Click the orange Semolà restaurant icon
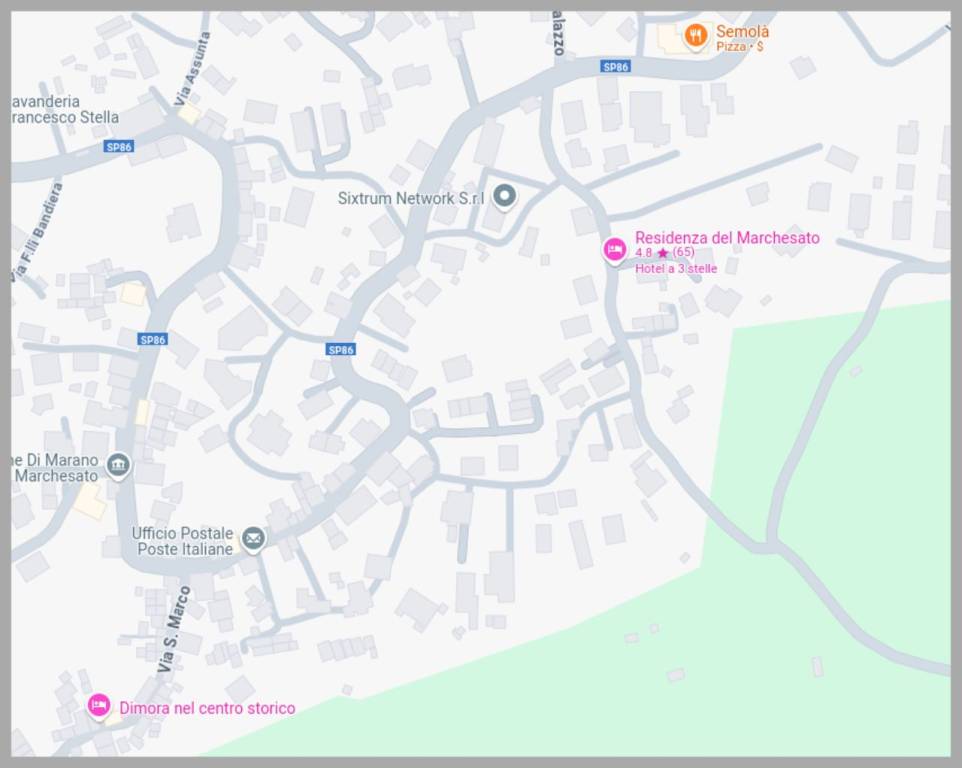The image size is (962, 768). point(696,37)
